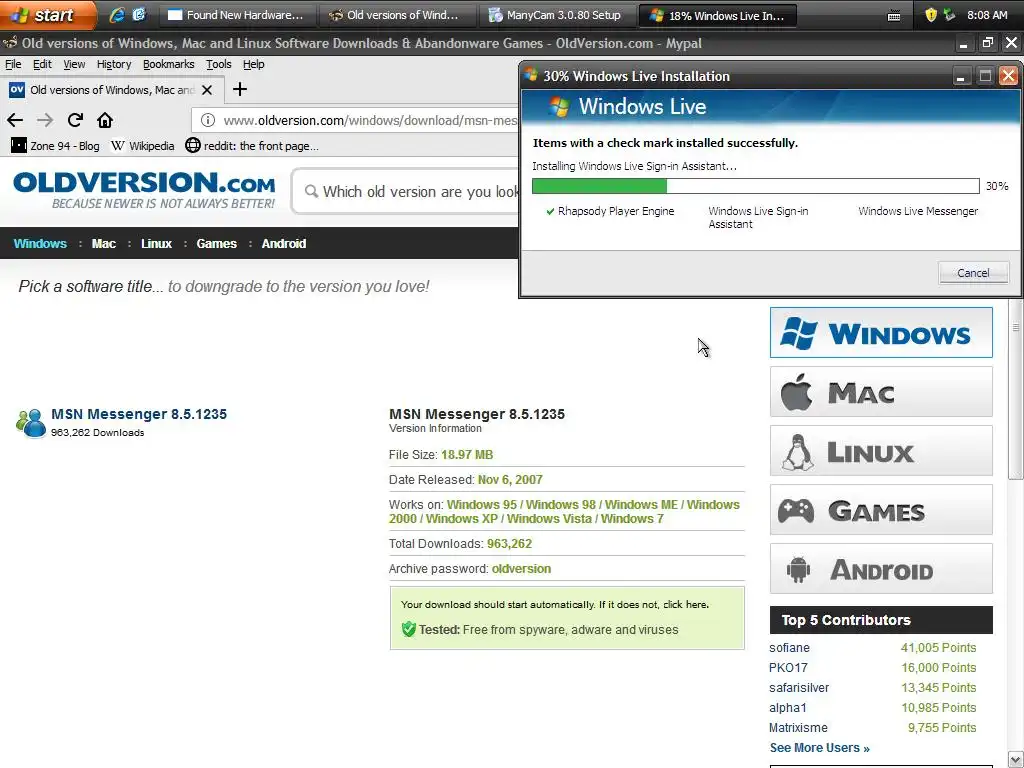Image resolution: width=1024 pixels, height=768 pixels.
Task: Click the second quick launch browser icon
Action: tap(139, 15)
